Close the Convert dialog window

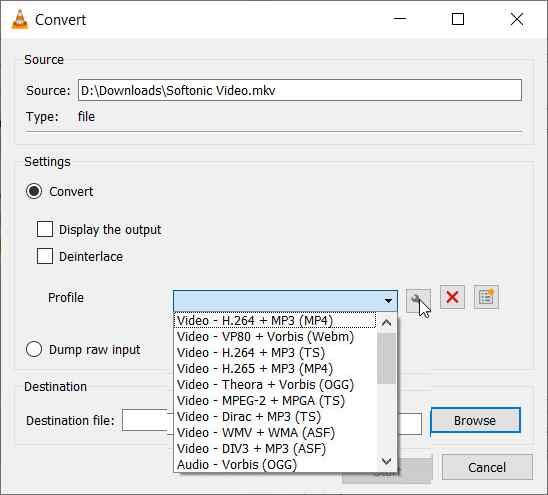click(517, 19)
